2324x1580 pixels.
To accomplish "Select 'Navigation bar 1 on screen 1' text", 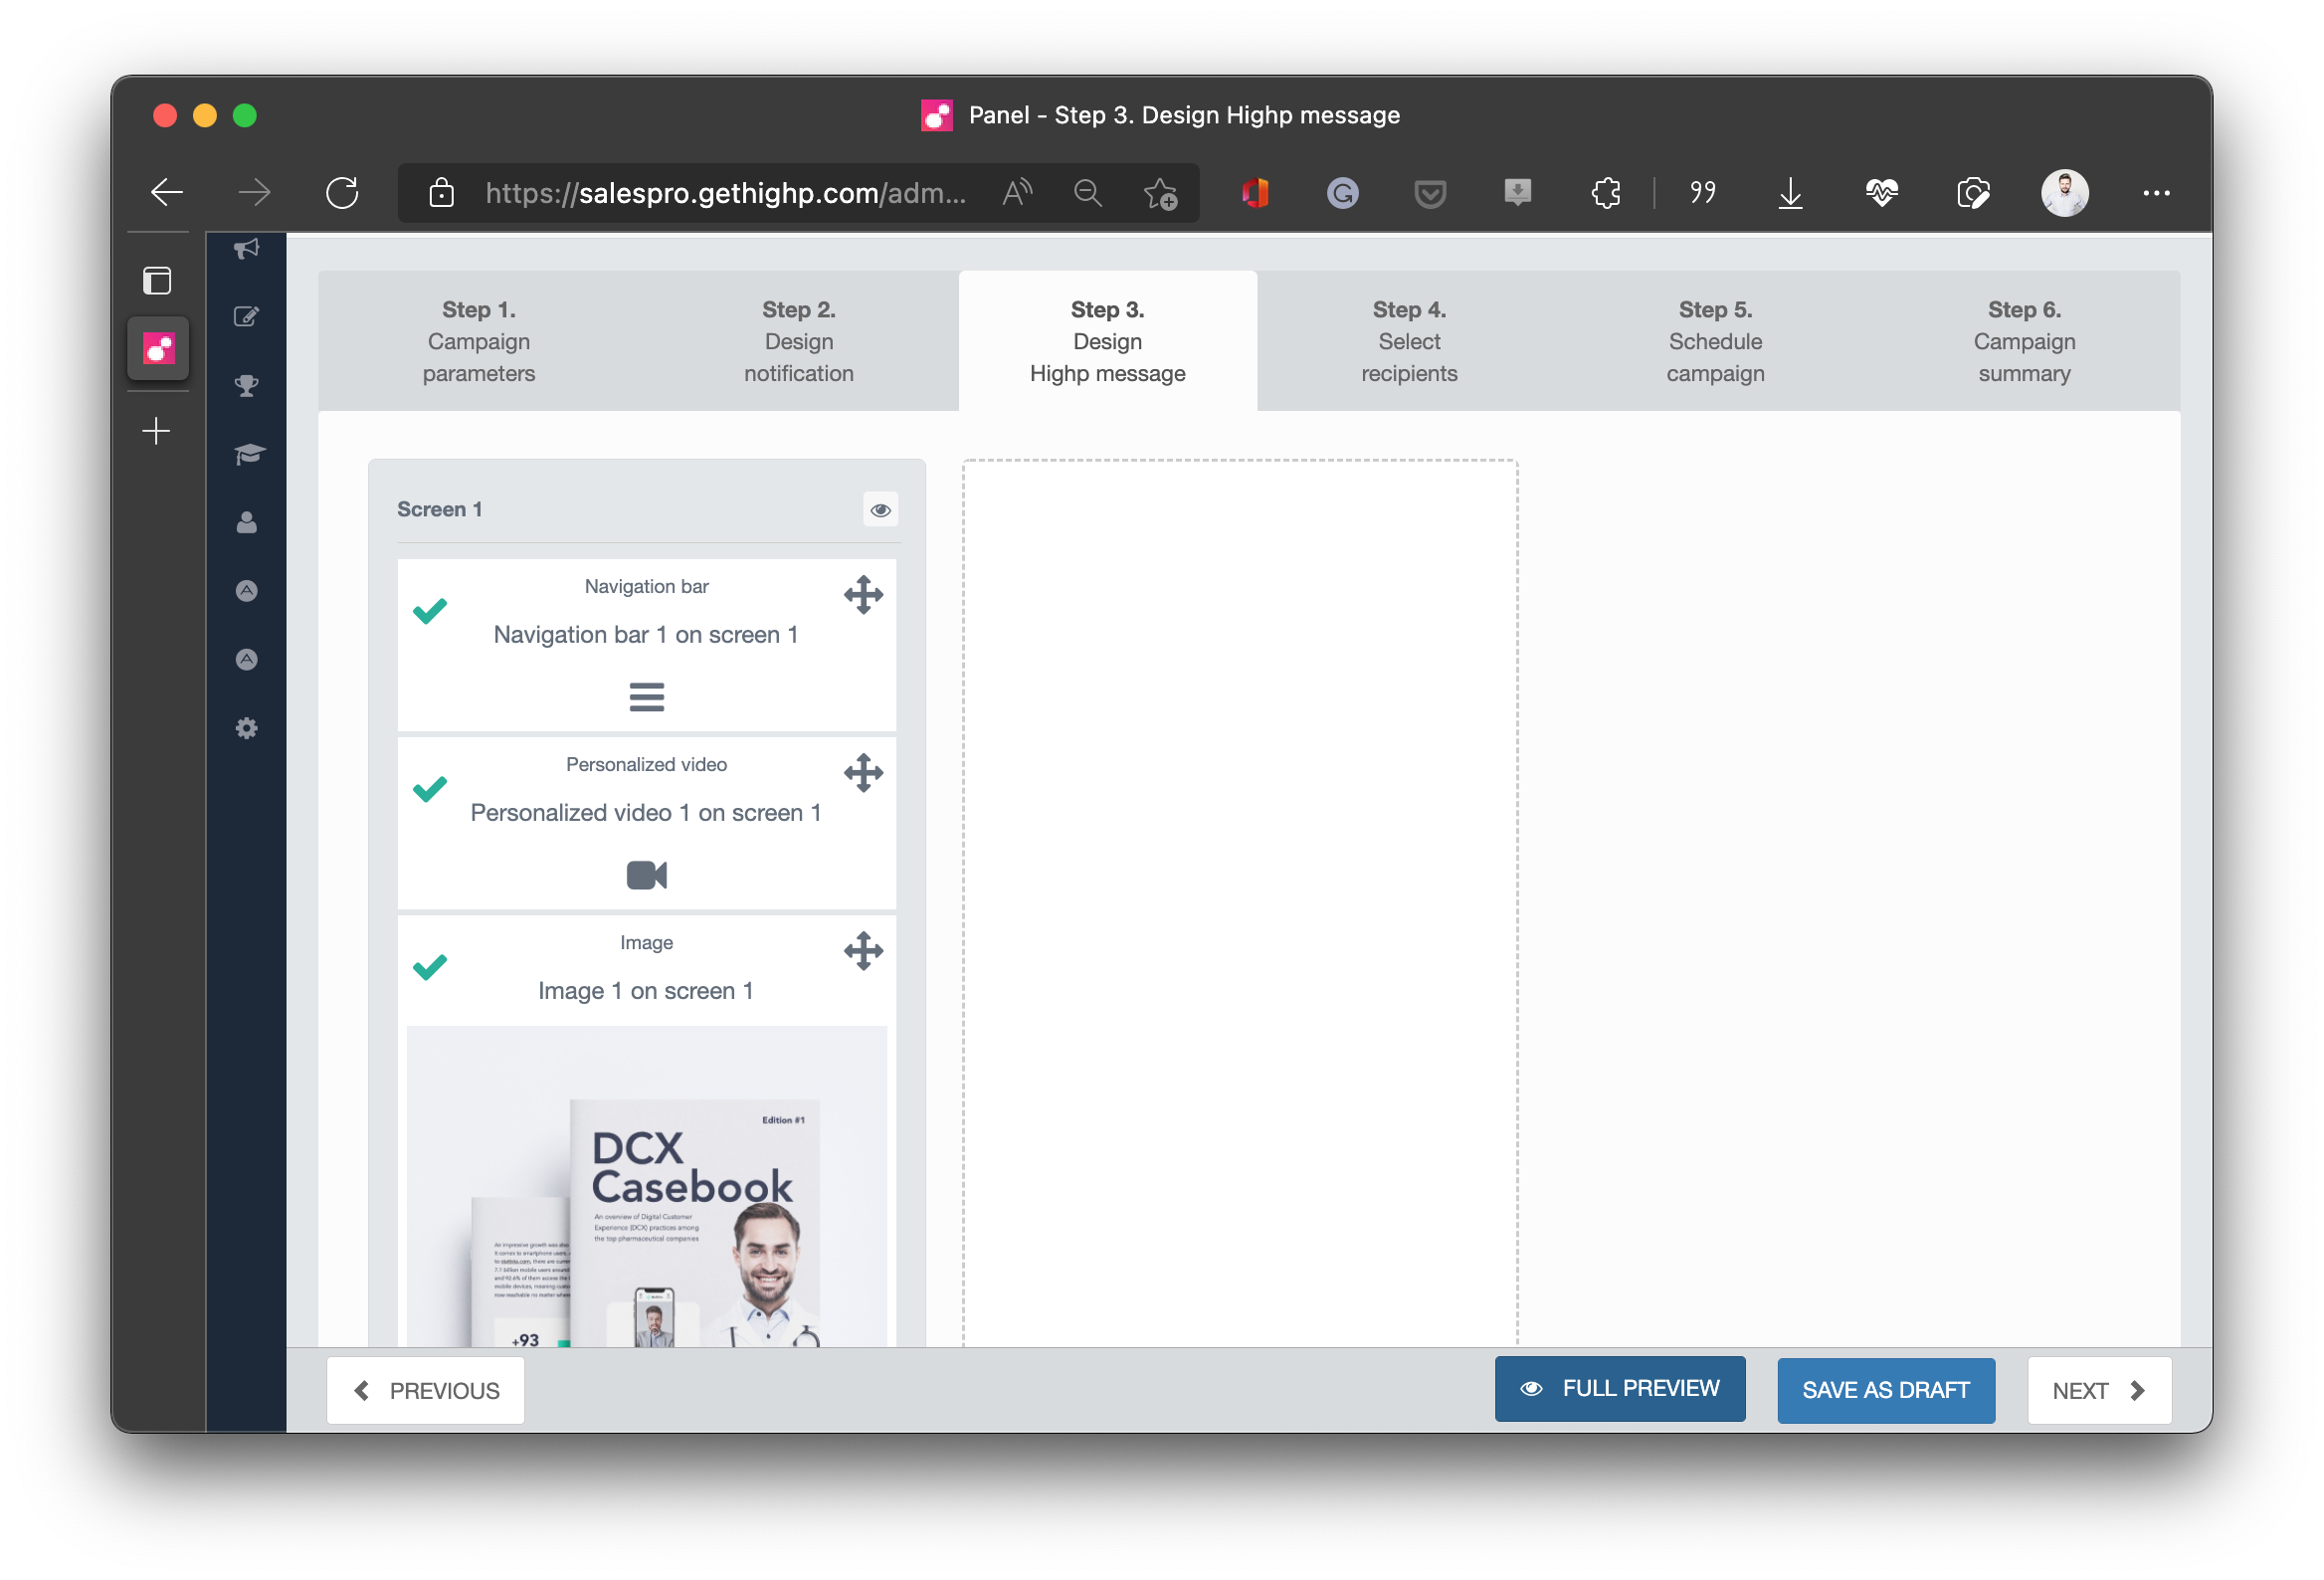I will (x=645, y=635).
